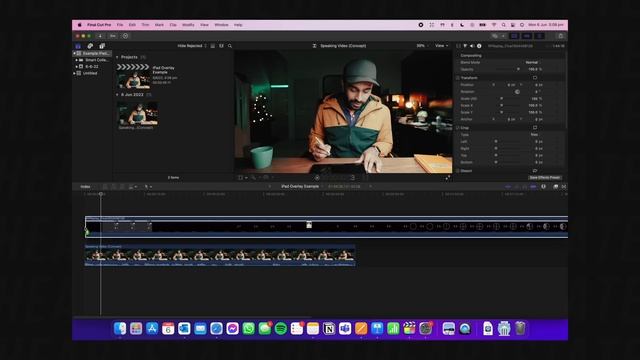
Task: Open the Photos and Audio sidebar
Action: point(90,46)
